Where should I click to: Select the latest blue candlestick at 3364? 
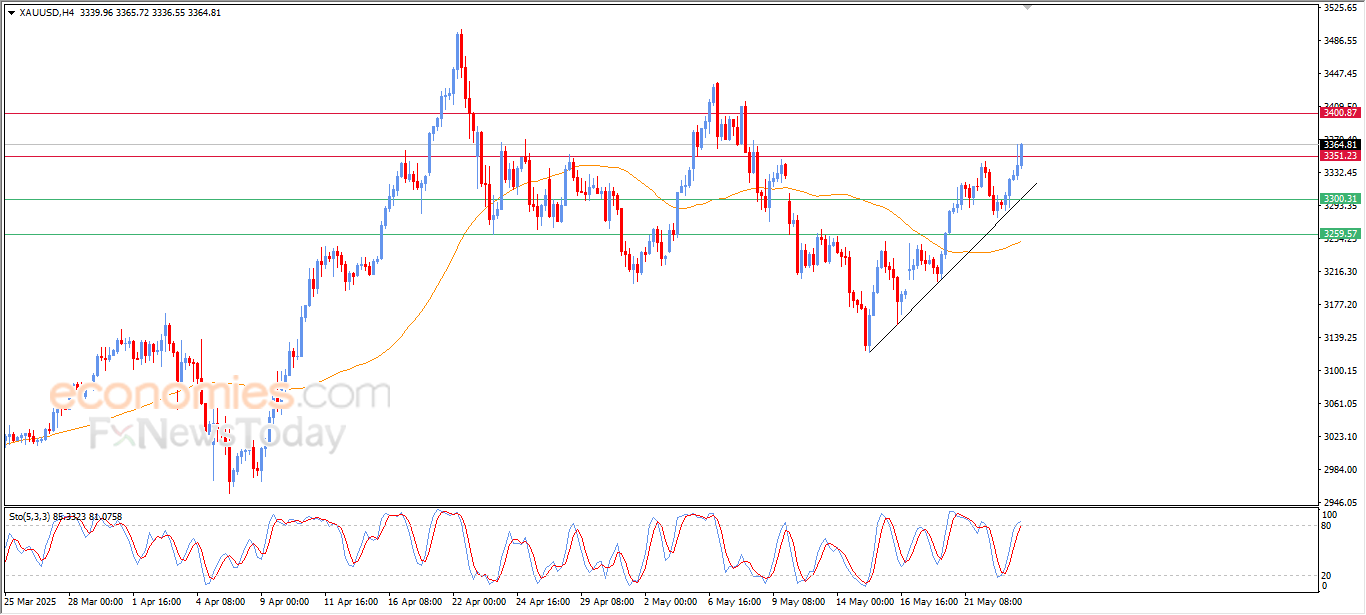point(1021,155)
